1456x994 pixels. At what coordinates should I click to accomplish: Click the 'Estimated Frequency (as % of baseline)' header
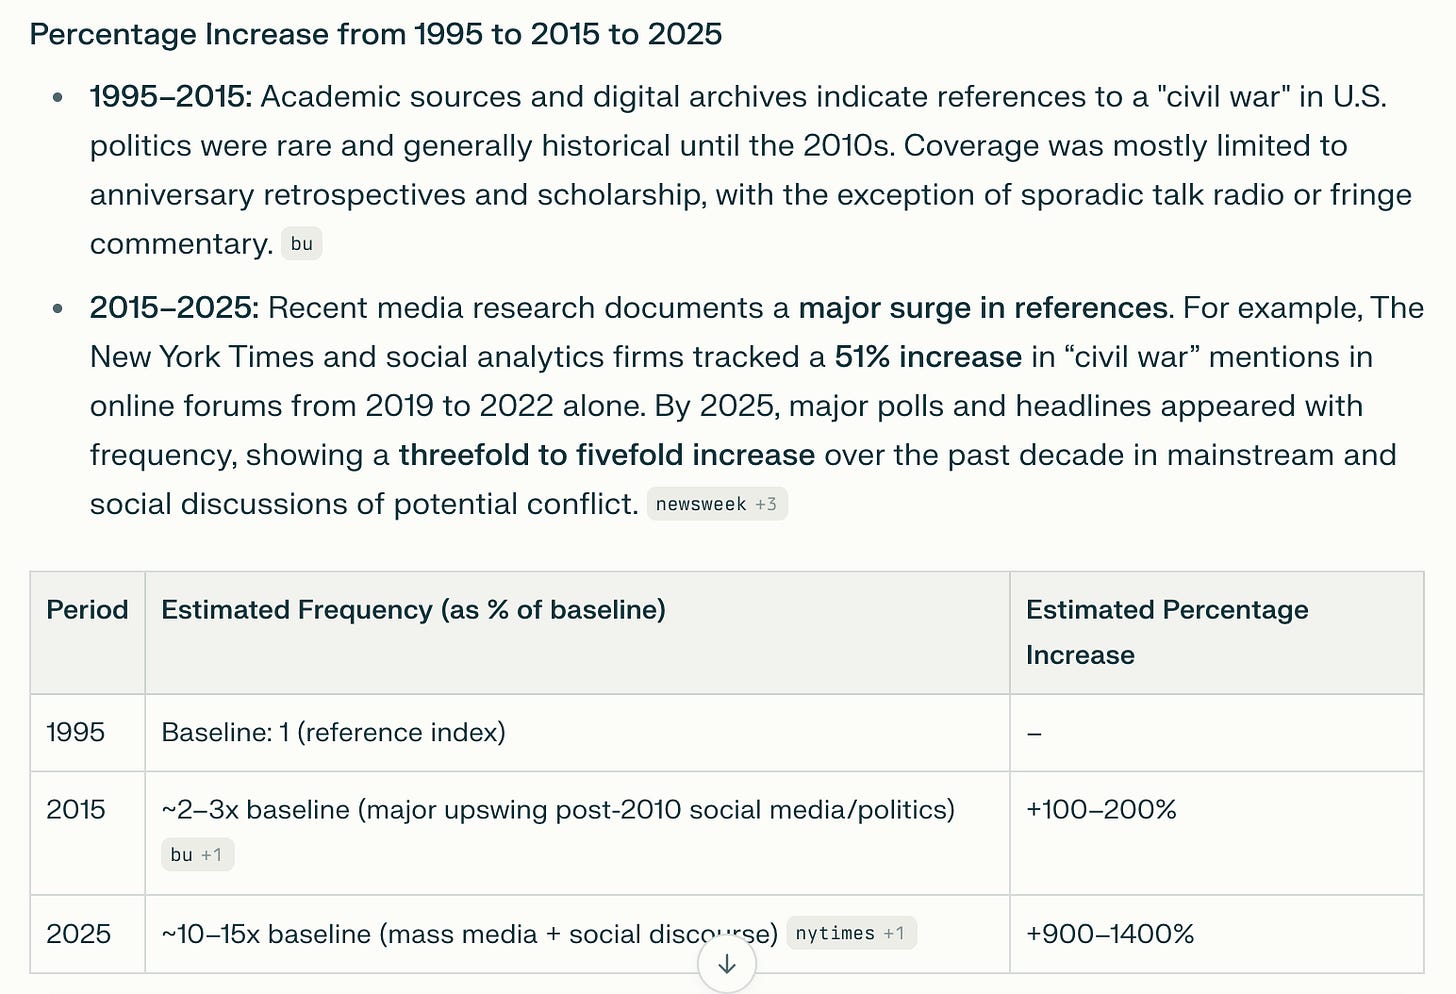tap(413, 610)
